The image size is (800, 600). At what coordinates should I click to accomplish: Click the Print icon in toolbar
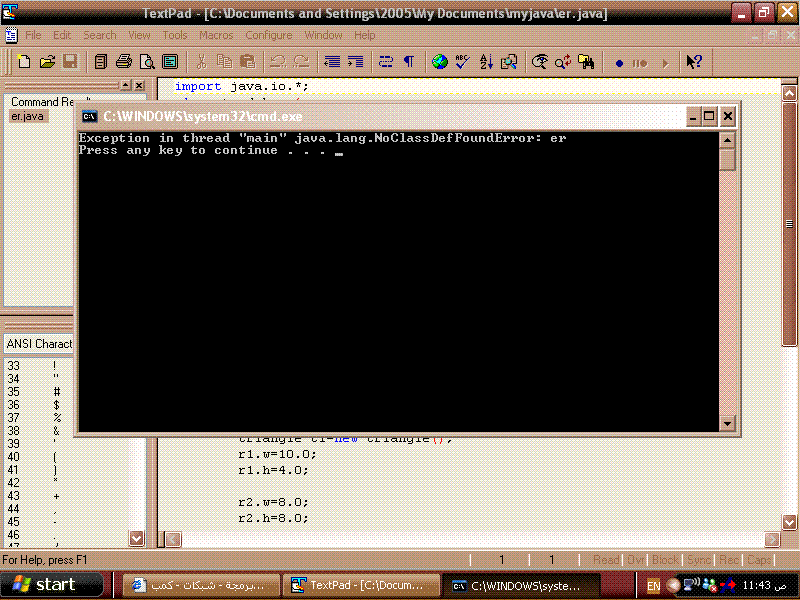coord(123,62)
